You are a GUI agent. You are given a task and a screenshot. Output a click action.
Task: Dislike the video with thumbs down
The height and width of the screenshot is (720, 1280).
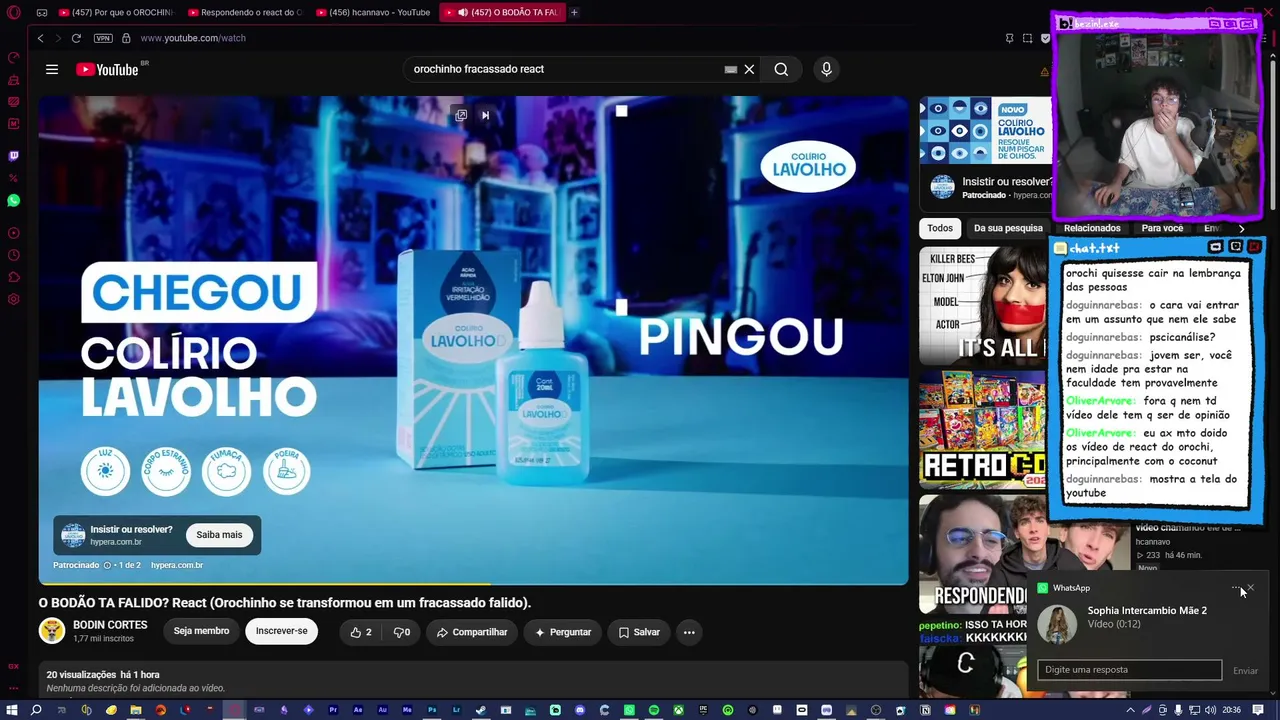[402, 632]
